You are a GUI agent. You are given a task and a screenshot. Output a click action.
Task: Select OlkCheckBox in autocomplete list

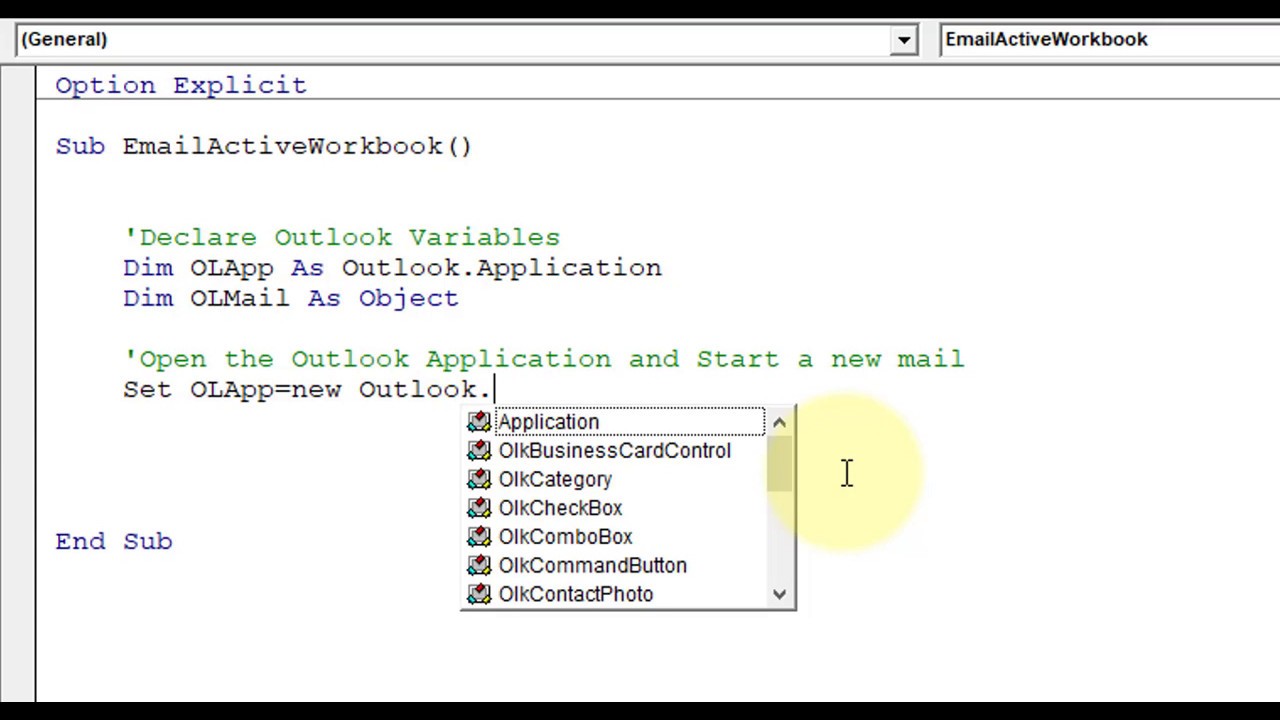pyautogui.click(x=560, y=508)
